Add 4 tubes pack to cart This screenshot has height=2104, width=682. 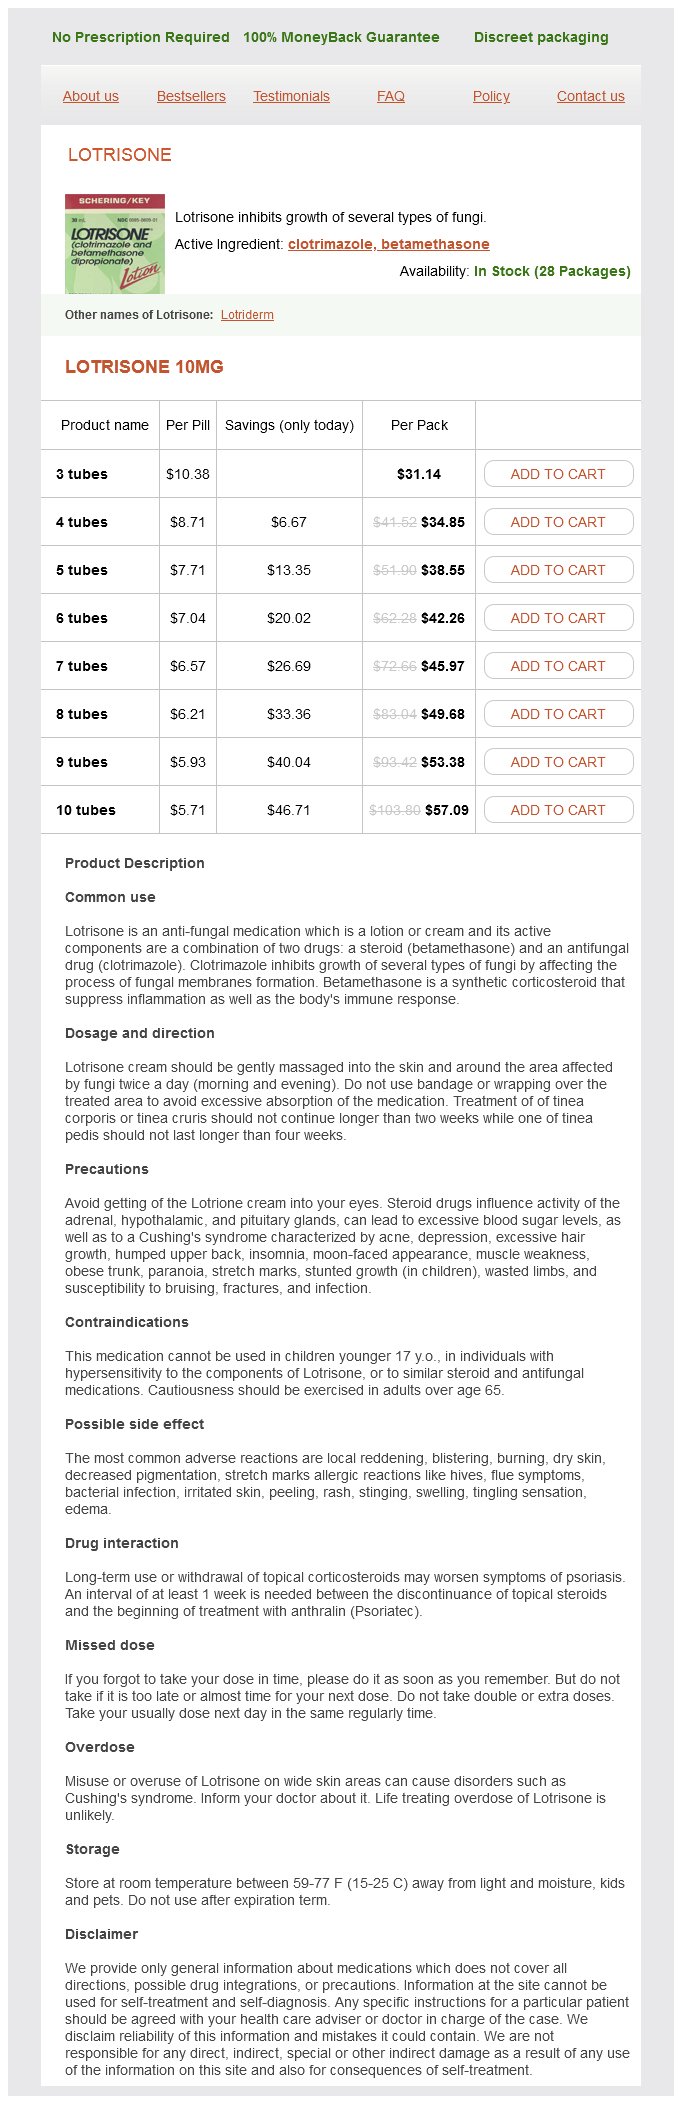click(558, 522)
